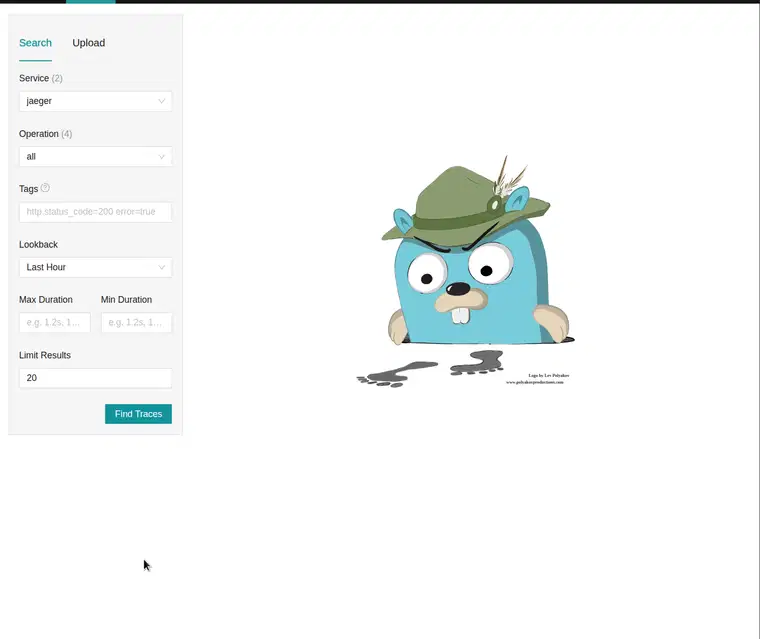
Task: Click the Lookback label text
Action: point(38,245)
